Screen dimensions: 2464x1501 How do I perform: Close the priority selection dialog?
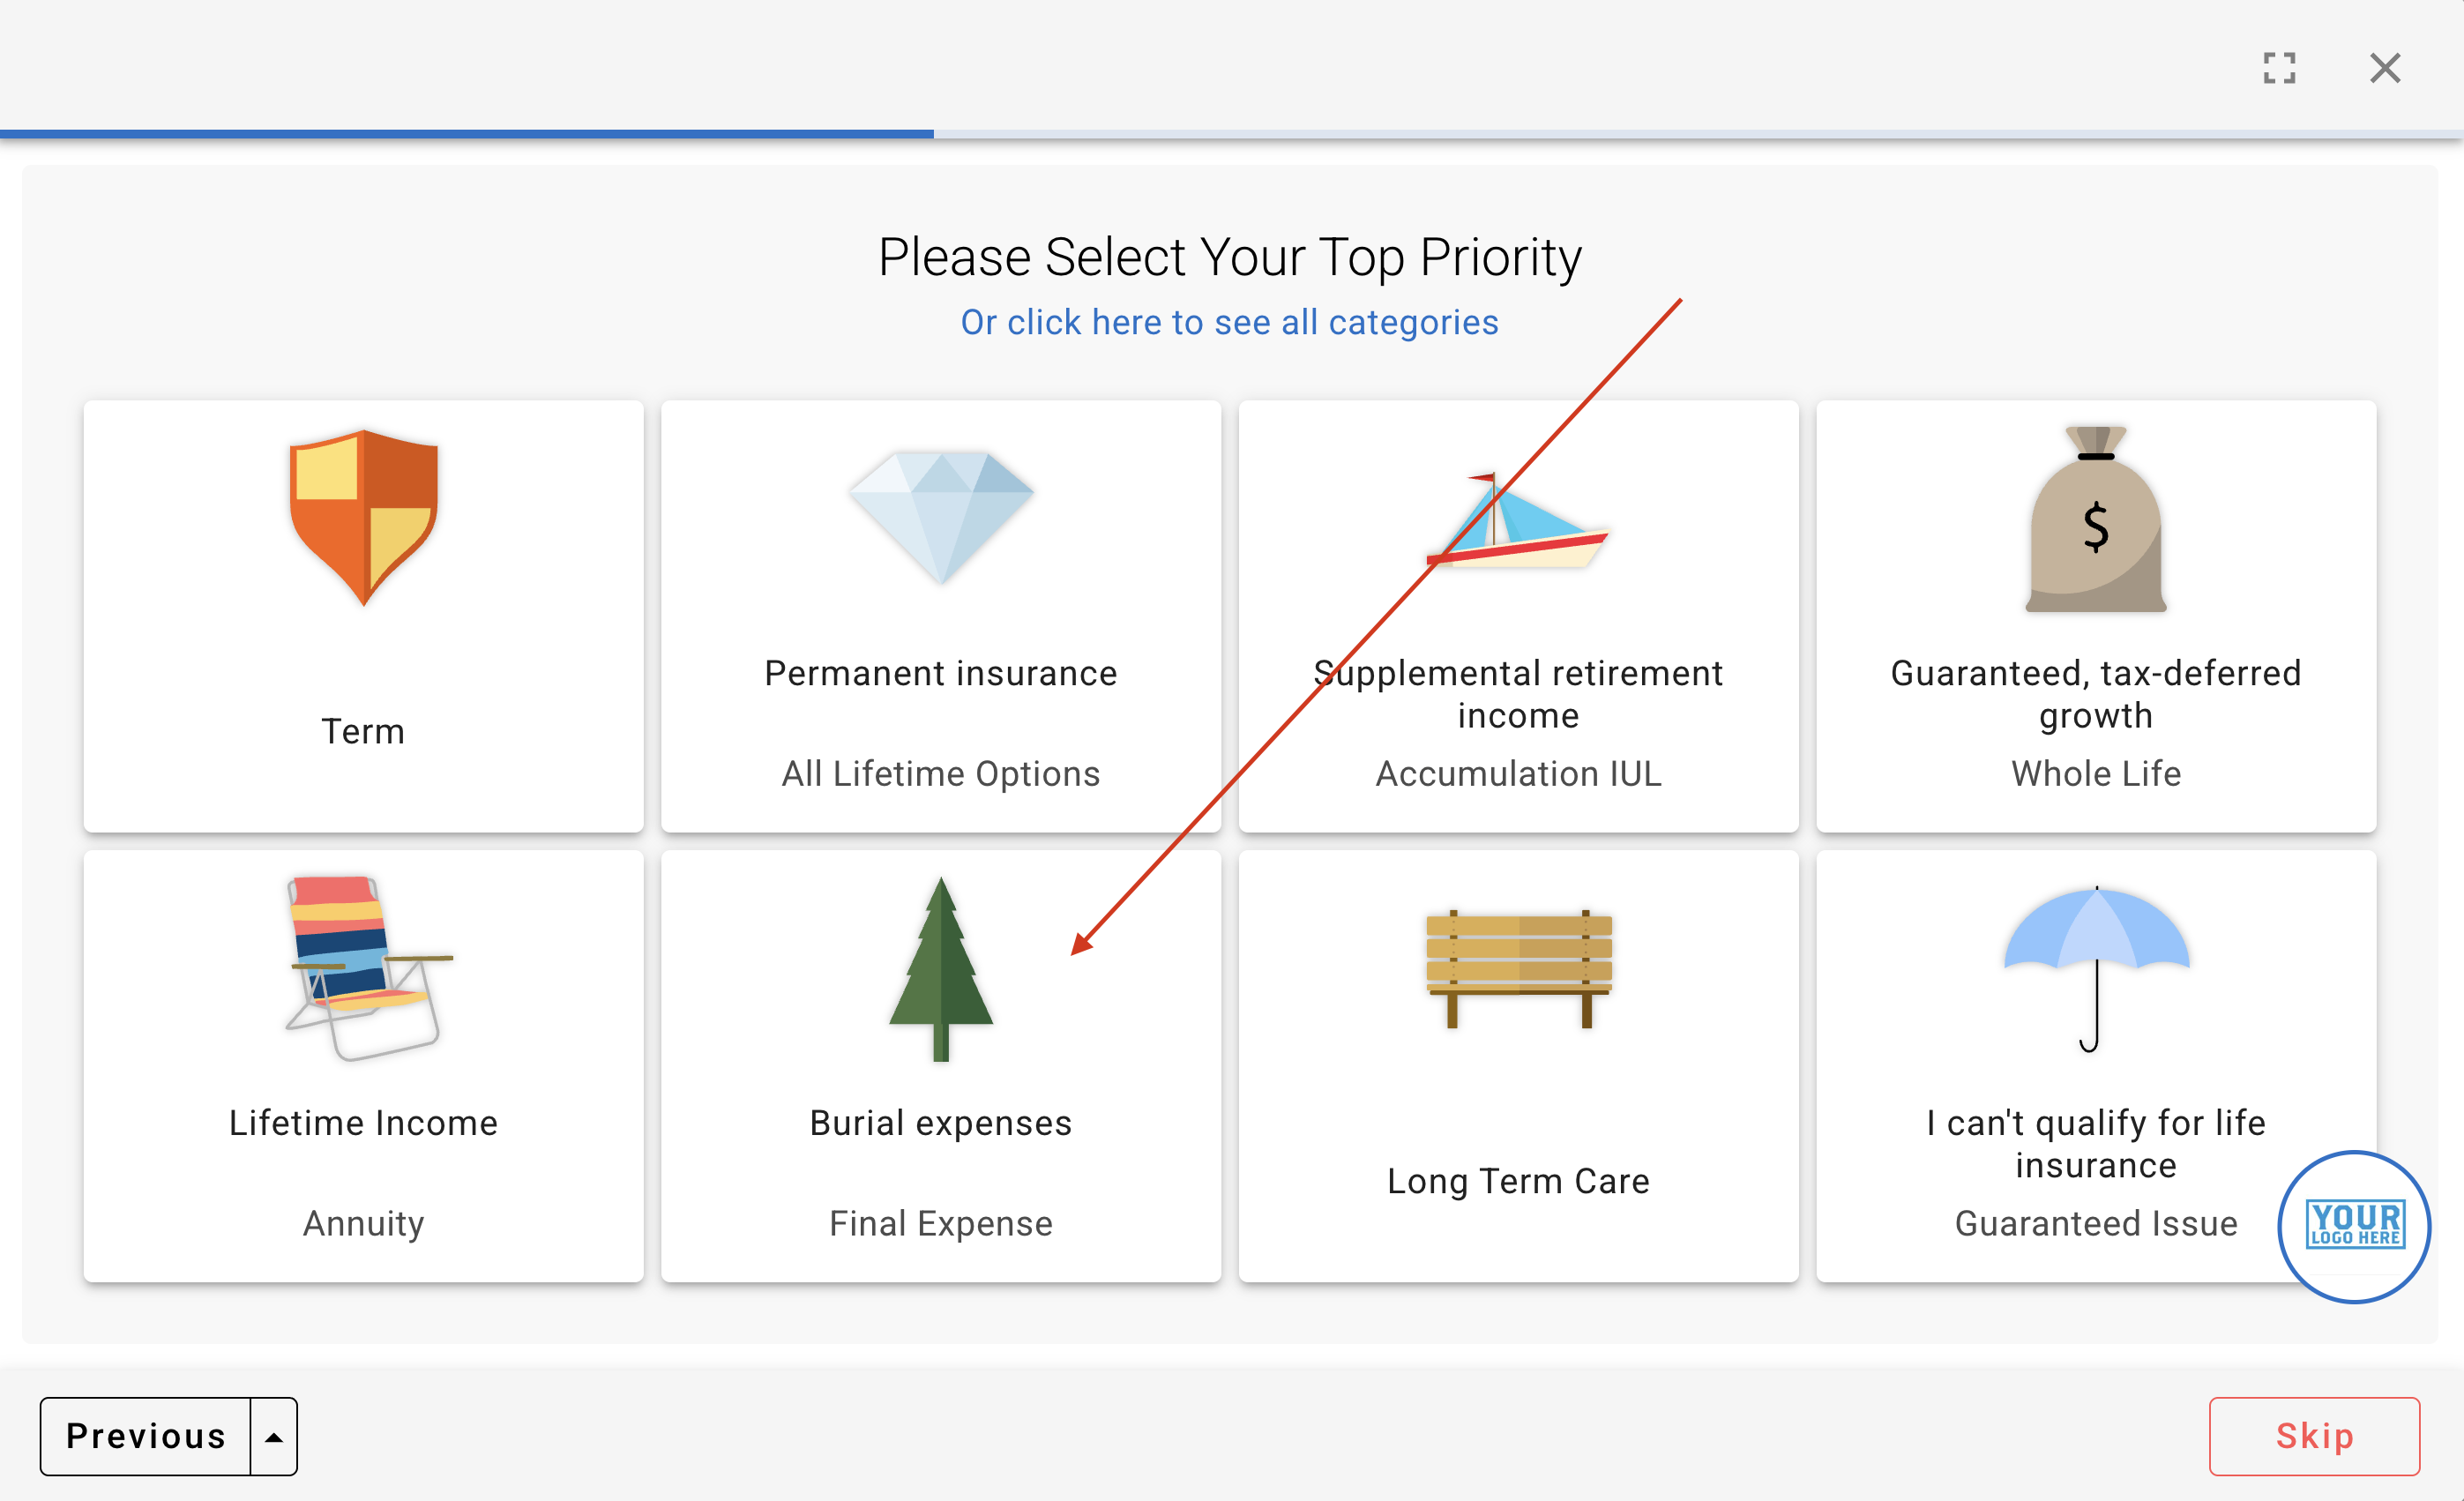coord(2385,68)
